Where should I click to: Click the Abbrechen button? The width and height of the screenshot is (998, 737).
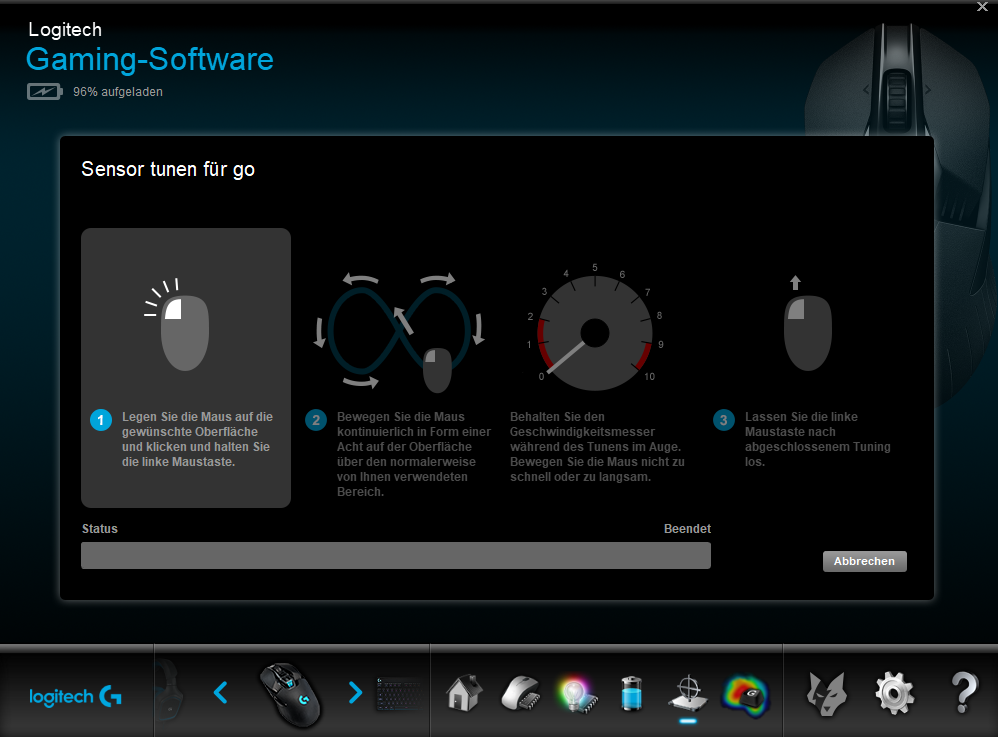click(864, 561)
